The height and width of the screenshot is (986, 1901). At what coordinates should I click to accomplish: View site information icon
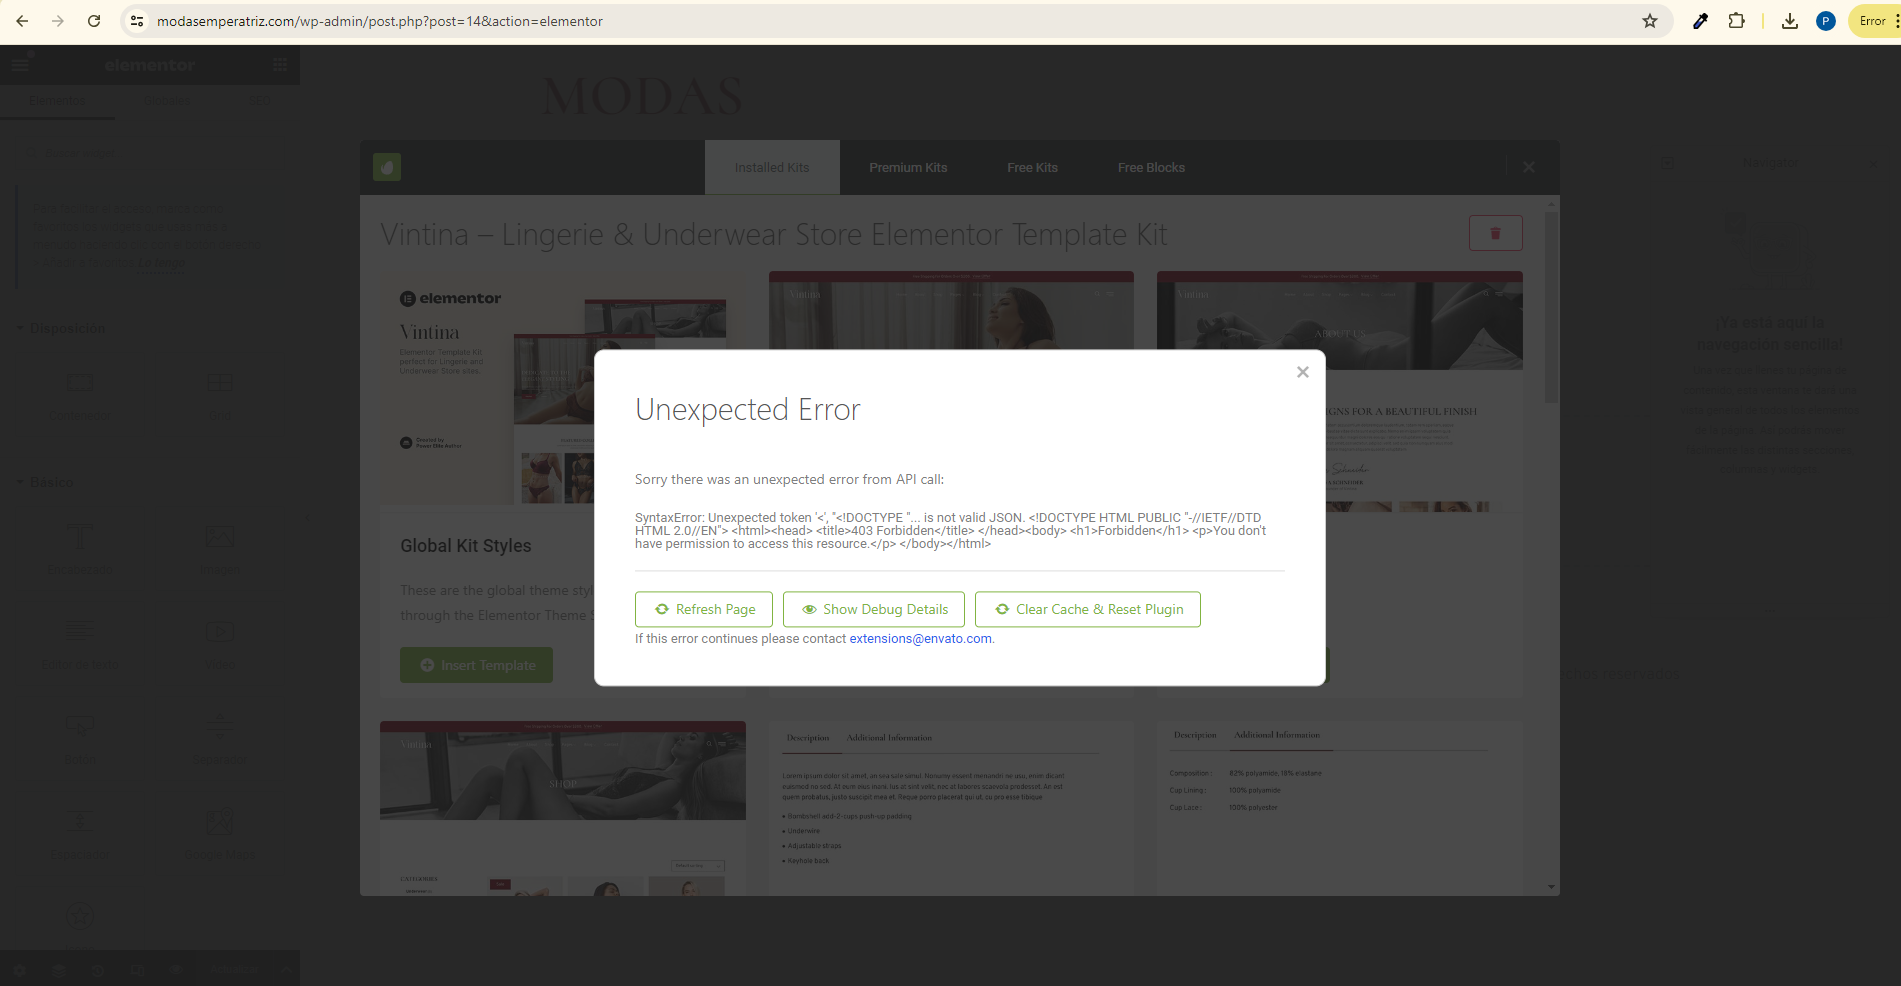tap(137, 21)
